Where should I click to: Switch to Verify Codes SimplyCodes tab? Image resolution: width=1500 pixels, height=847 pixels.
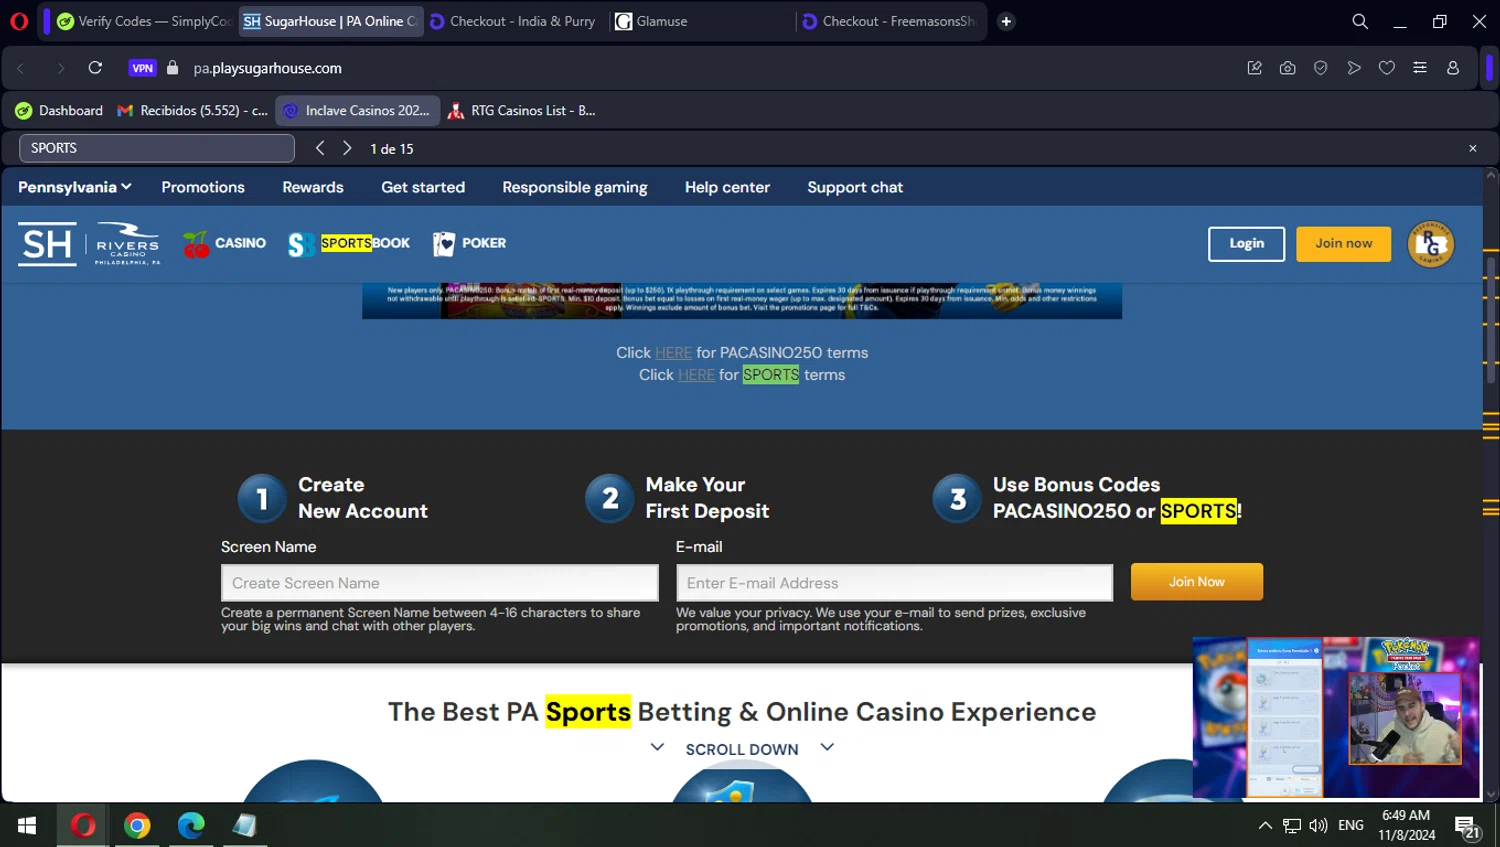(x=144, y=21)
